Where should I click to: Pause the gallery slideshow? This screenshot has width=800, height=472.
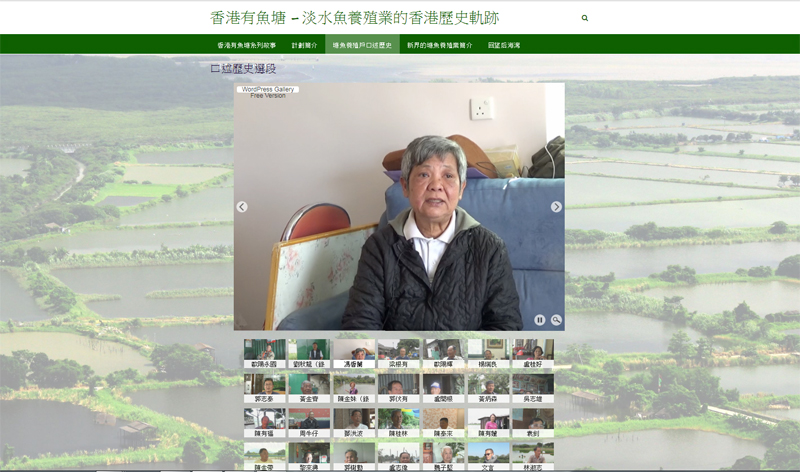540,320
